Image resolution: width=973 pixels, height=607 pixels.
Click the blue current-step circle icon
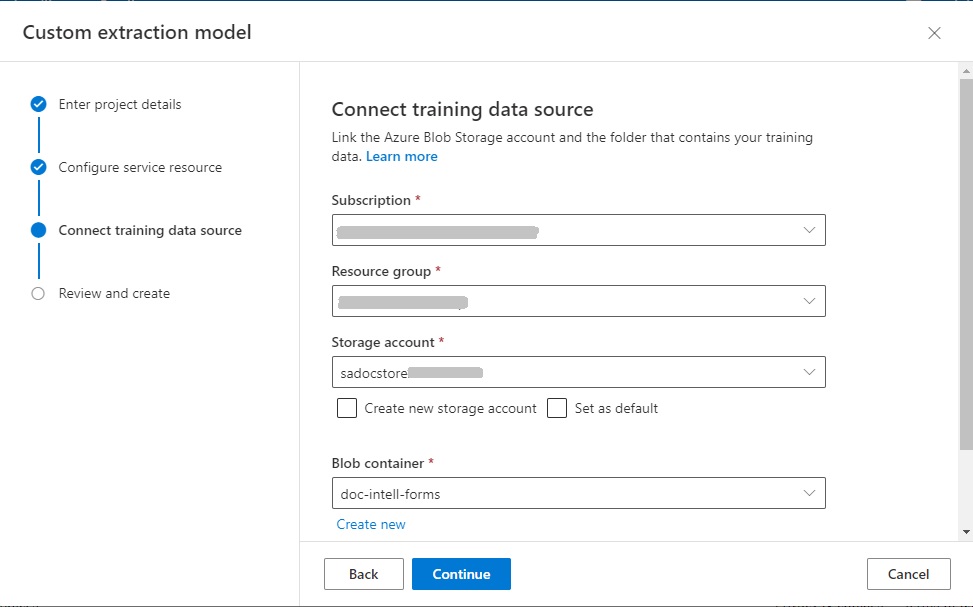coord(38,230)
